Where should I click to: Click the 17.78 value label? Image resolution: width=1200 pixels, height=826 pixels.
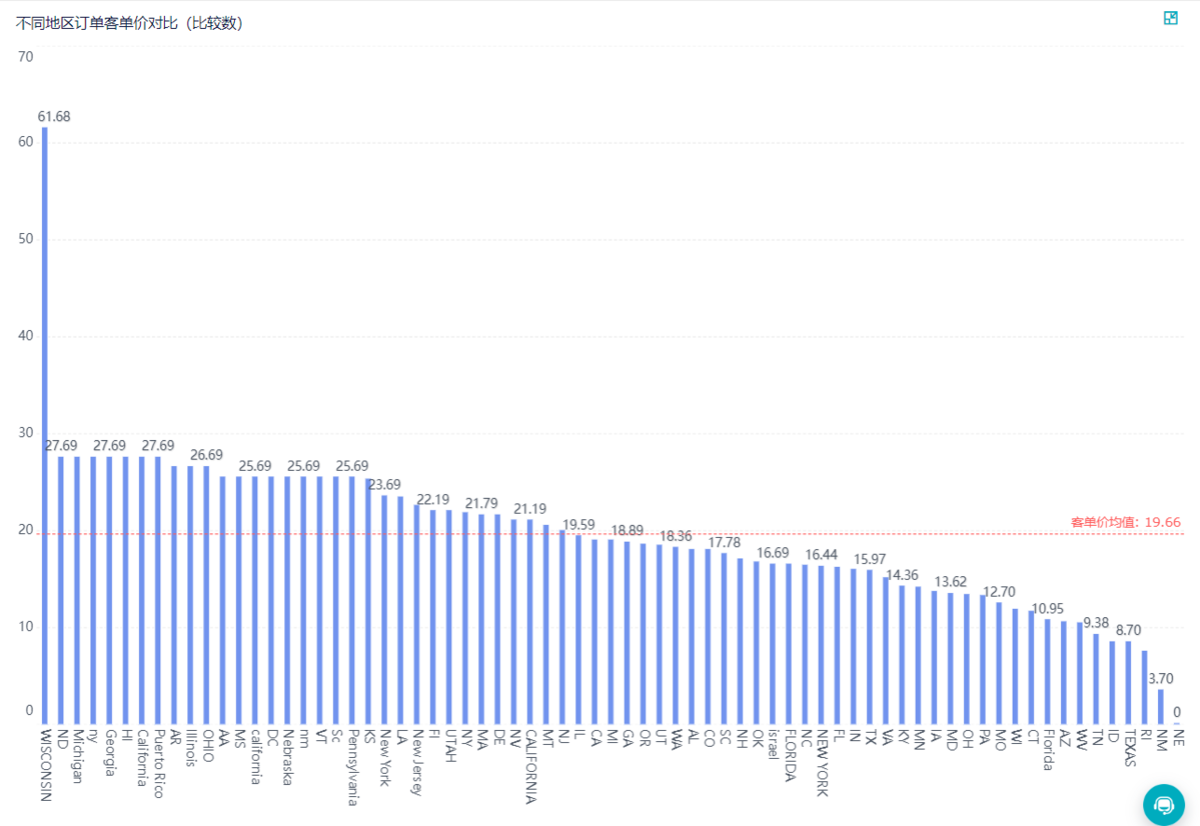point(724,542)
